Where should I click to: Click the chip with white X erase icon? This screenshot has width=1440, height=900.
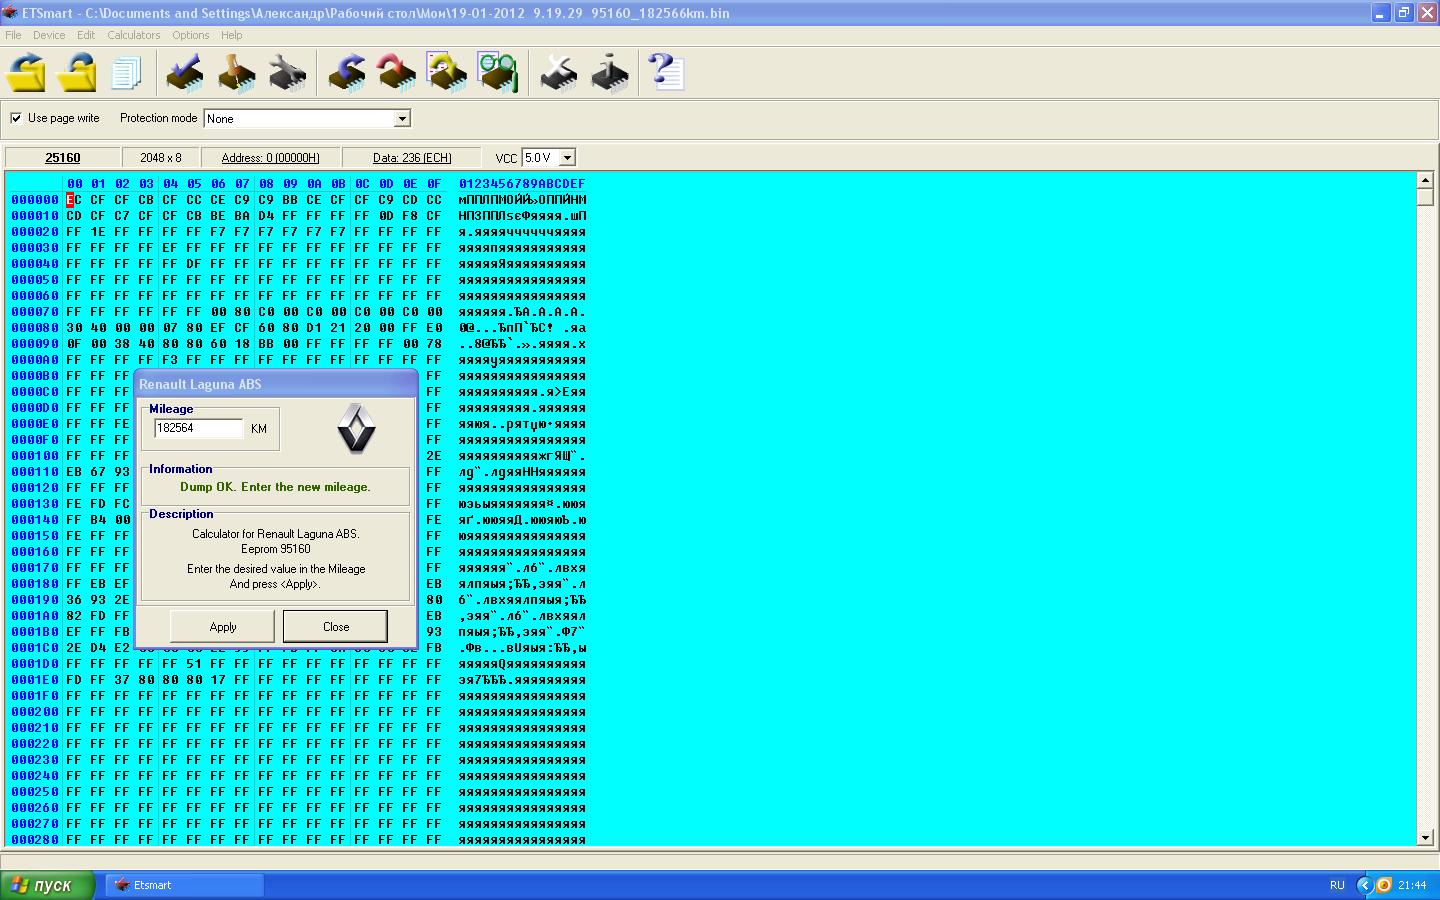point(558,73)
